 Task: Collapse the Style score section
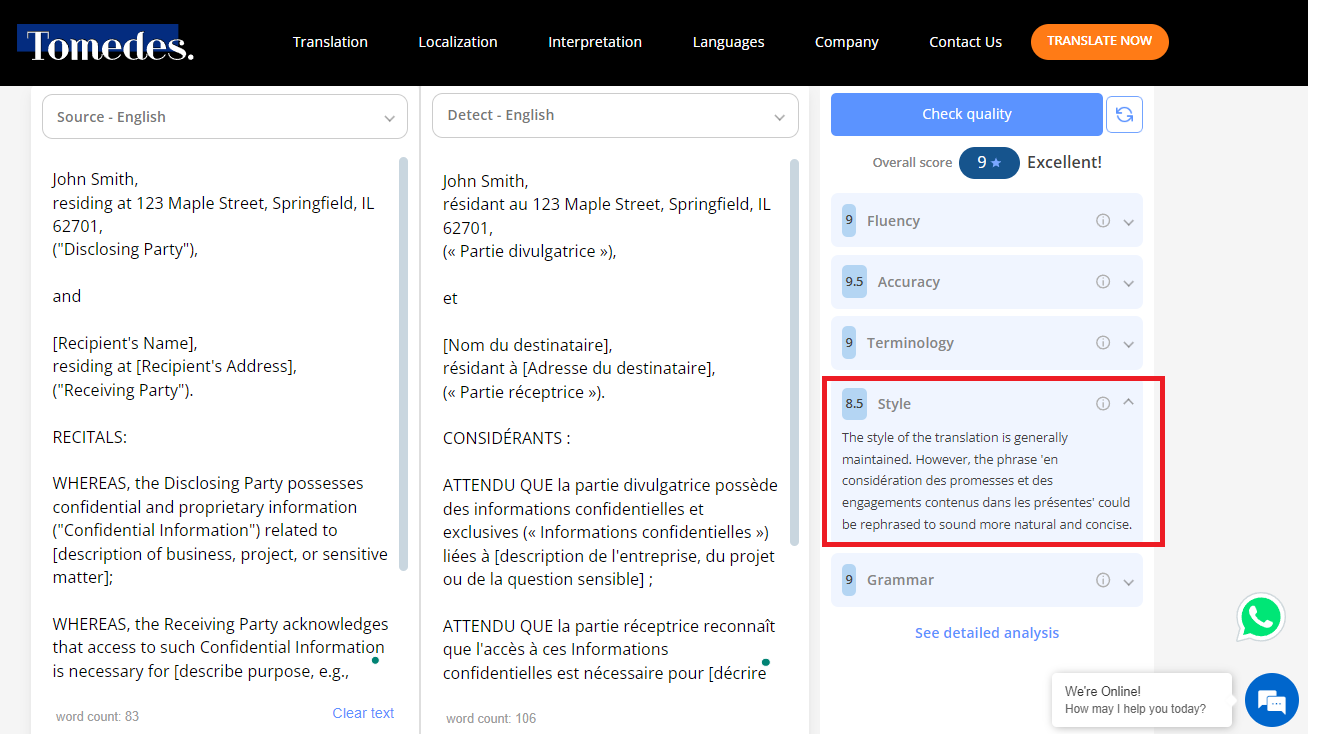pos(1129,403)
